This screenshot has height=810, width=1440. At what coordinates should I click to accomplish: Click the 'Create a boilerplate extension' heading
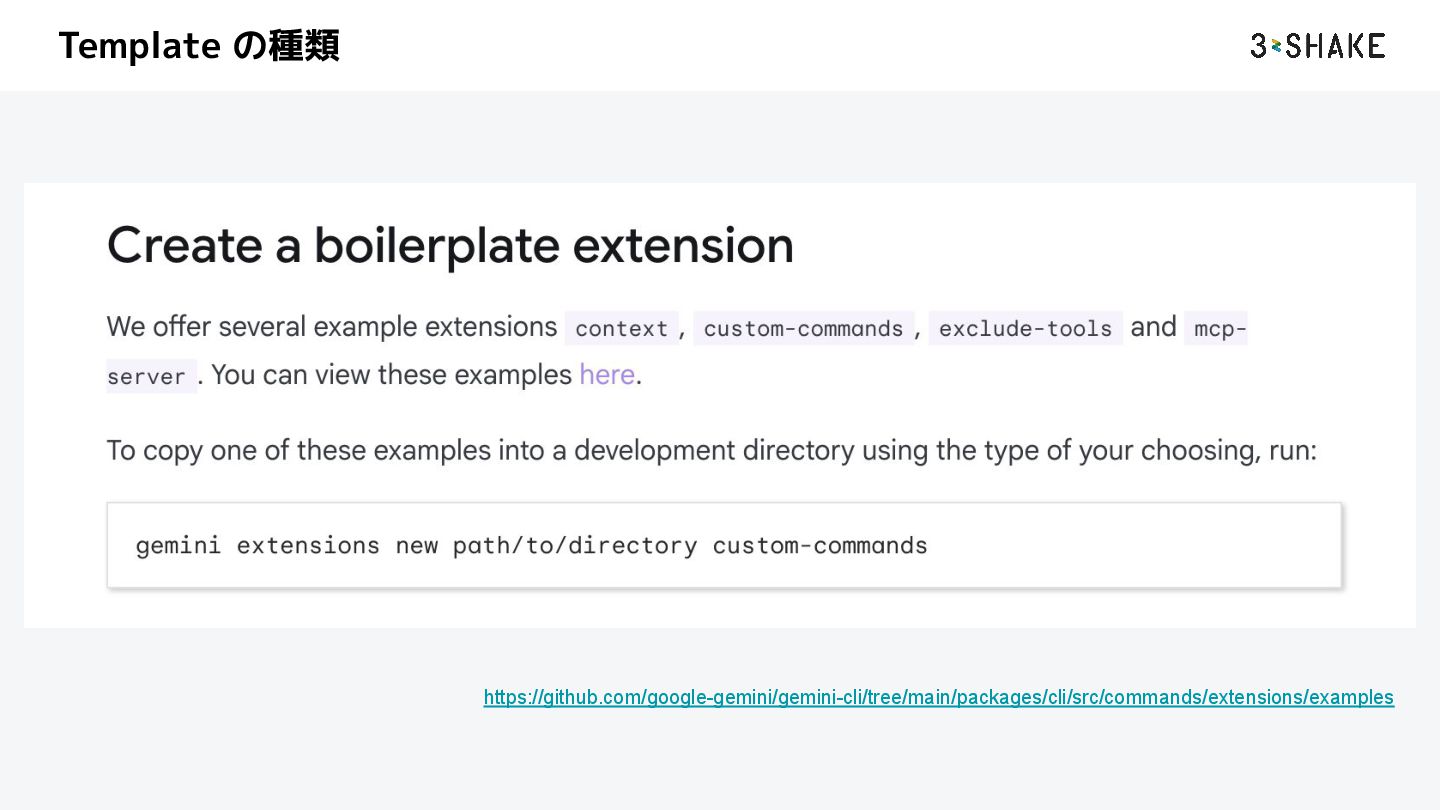pos(450,245)
